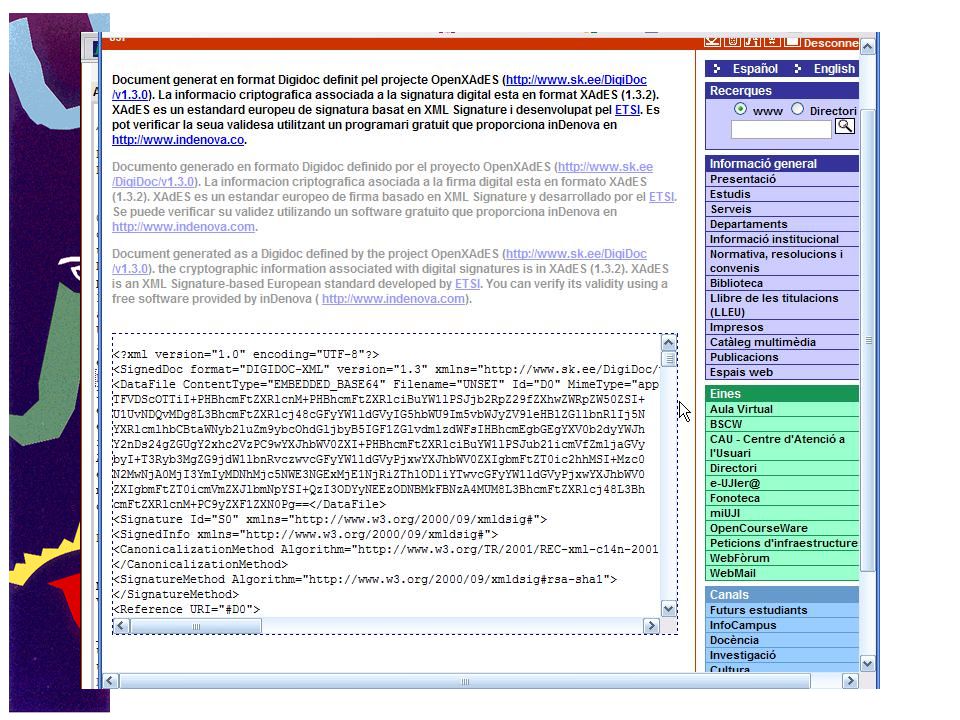Click the XML box vertical scrollbar thumb
This screenshot has width=960, height=720.
669,358
